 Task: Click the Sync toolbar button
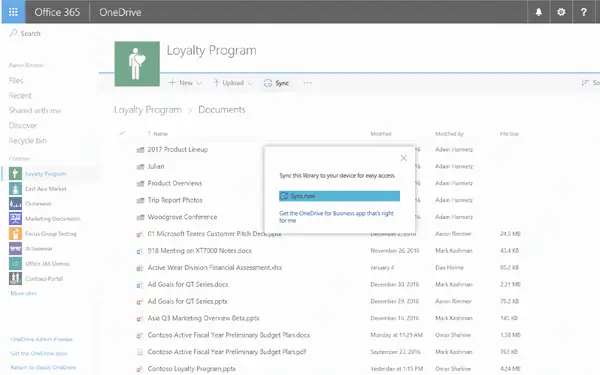[276, 83]
